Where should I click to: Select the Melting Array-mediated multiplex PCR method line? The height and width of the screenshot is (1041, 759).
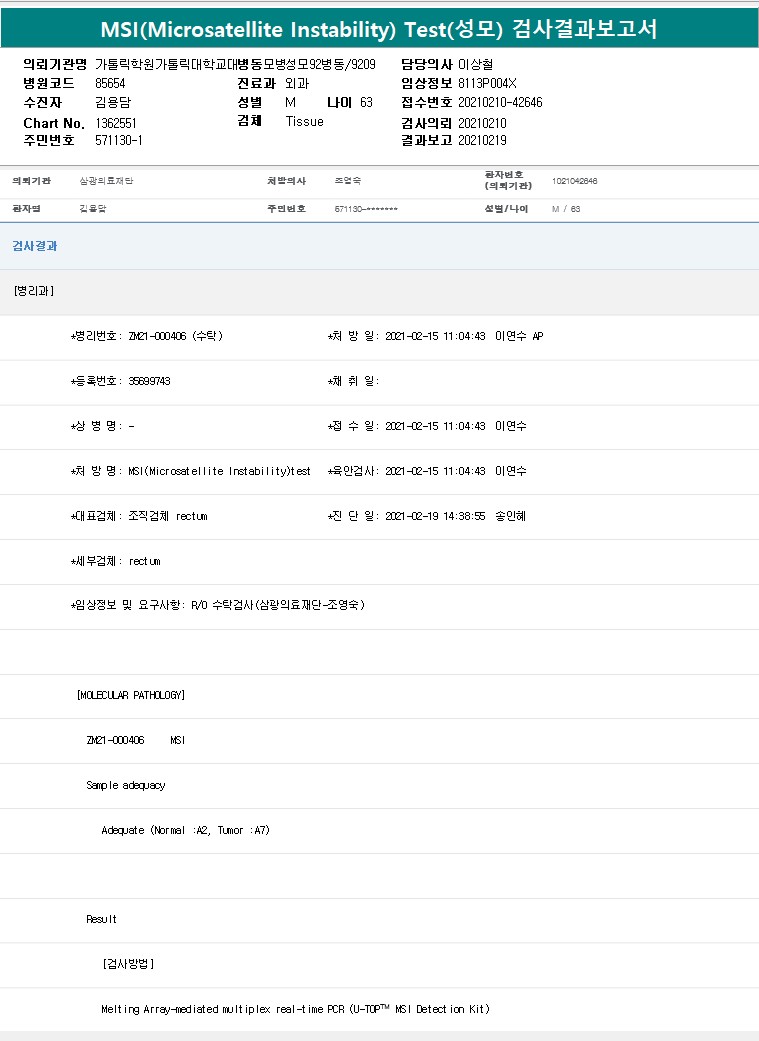point(295,1009)
